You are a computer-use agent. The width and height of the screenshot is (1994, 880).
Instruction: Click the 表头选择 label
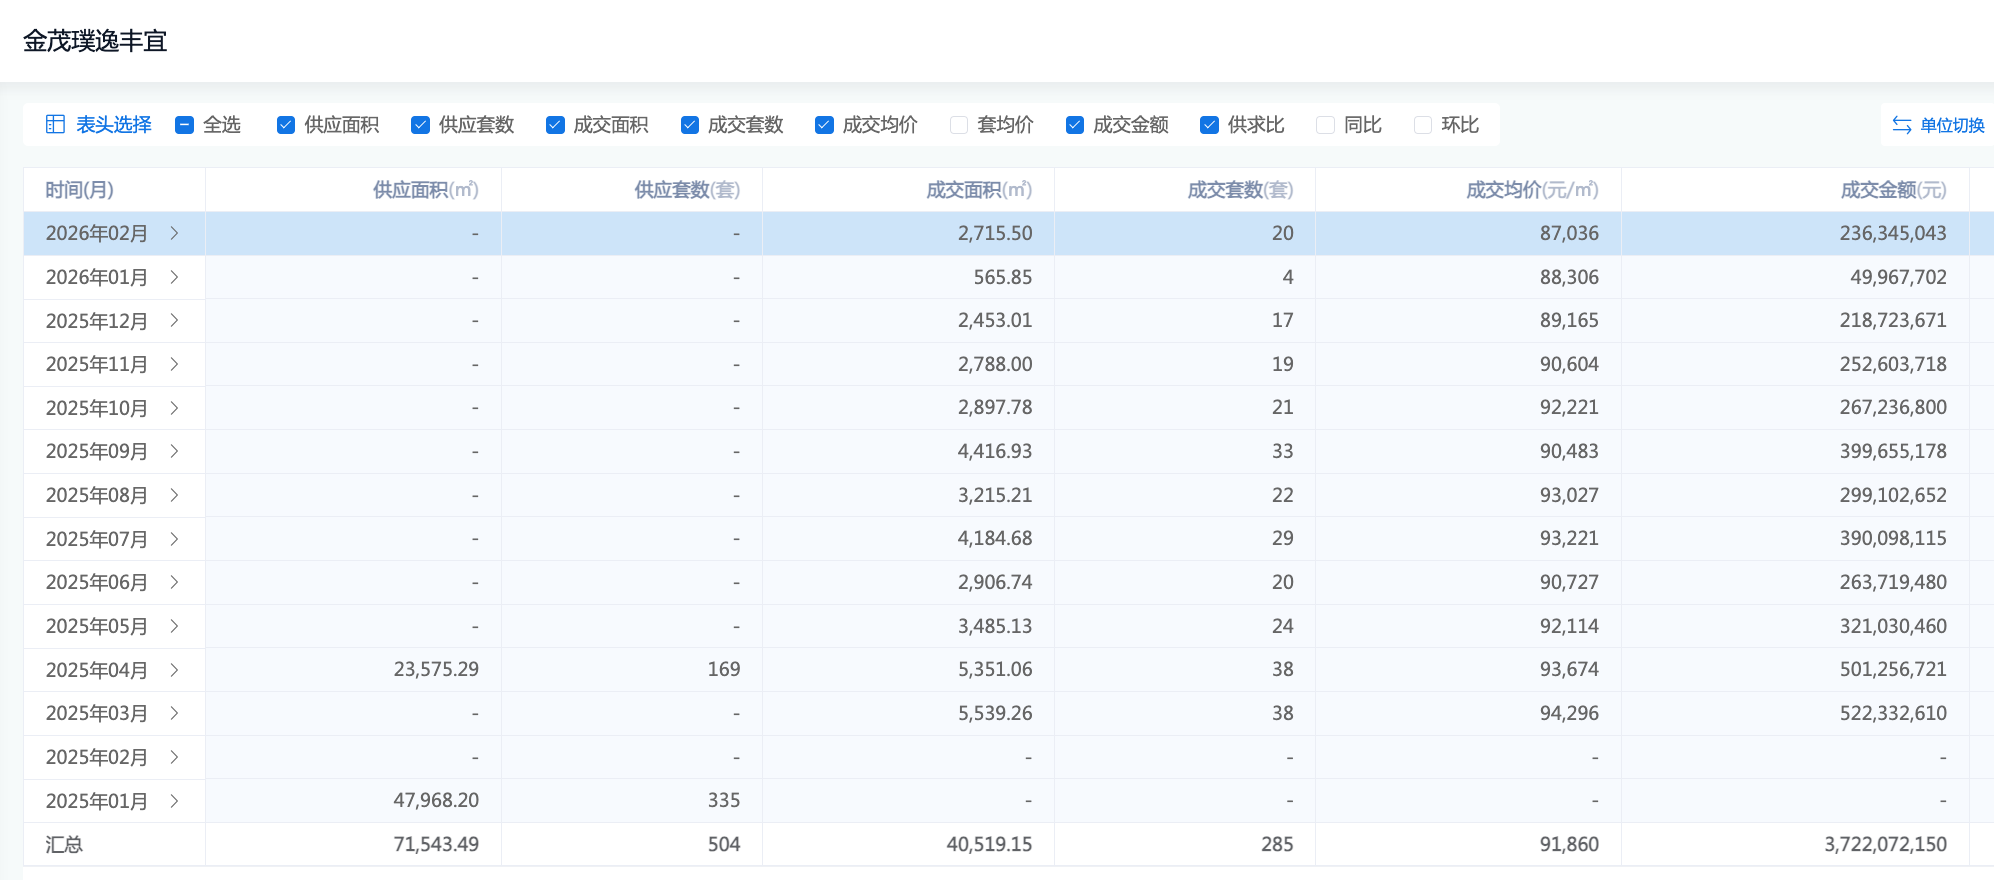113,125
